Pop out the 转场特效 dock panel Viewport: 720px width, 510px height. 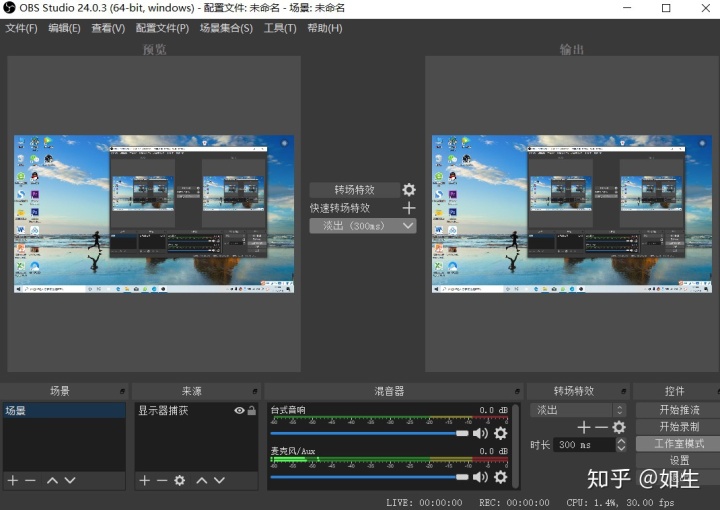pos(624,392)
